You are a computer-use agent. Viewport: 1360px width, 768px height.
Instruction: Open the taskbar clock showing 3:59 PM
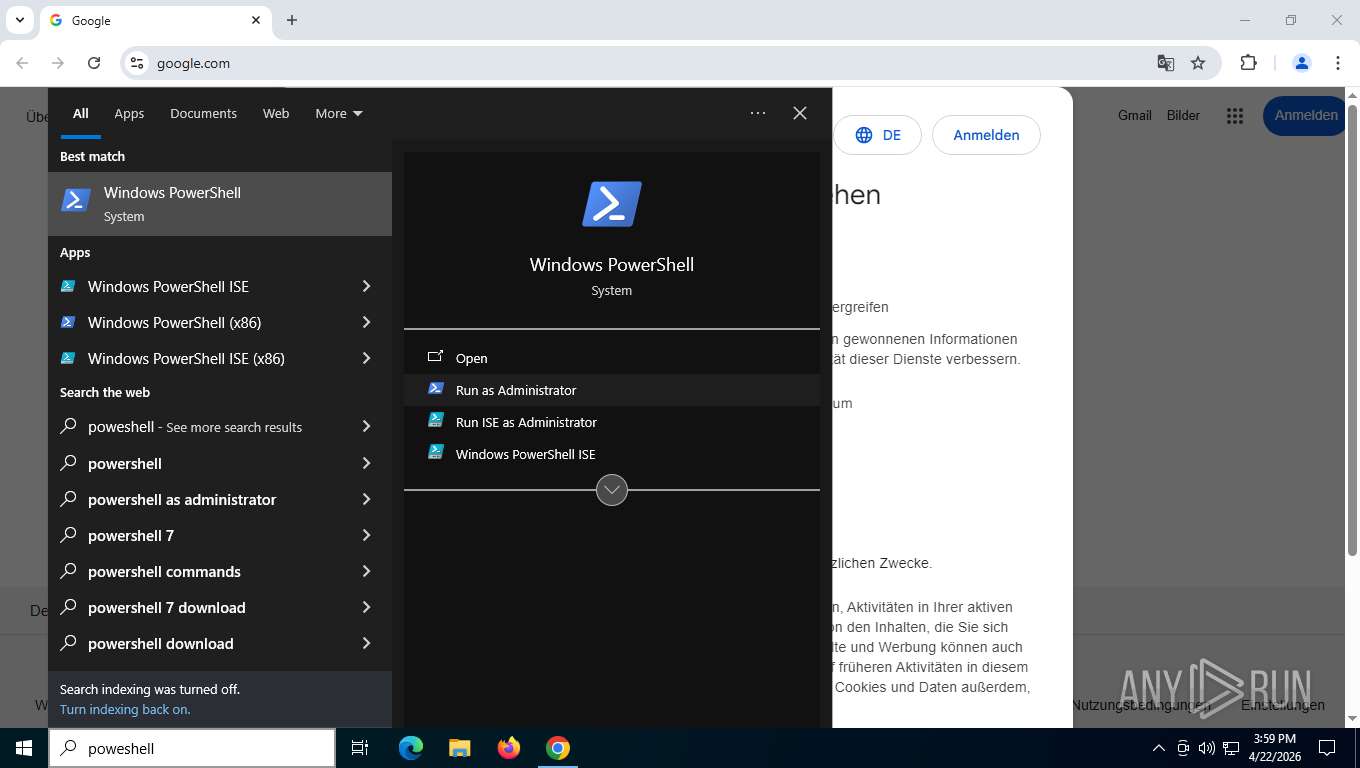pos(1274,748)
